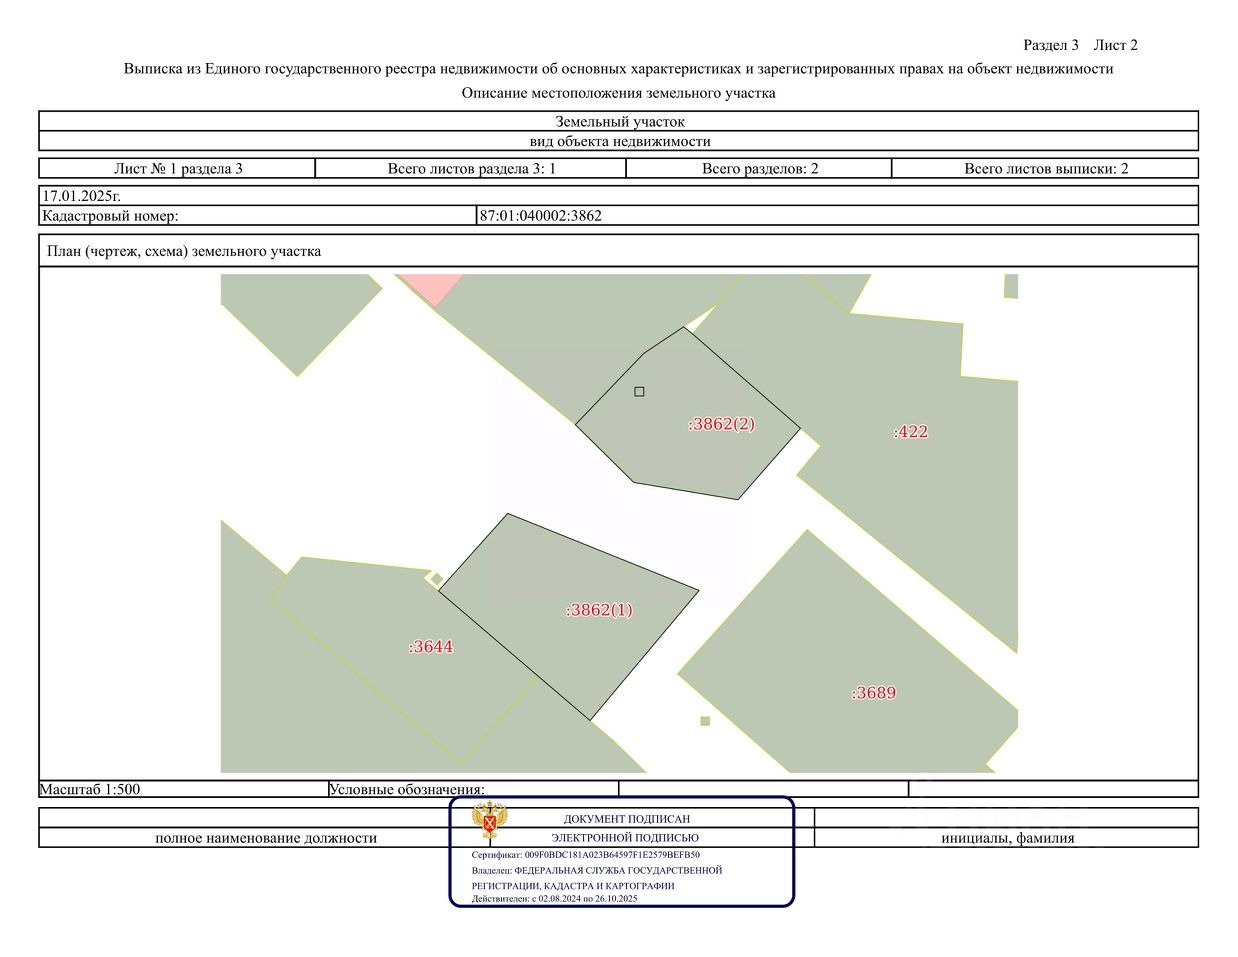Select parcel label :3644
Viewport: 1238px width, 957px height.
point(430,647)
